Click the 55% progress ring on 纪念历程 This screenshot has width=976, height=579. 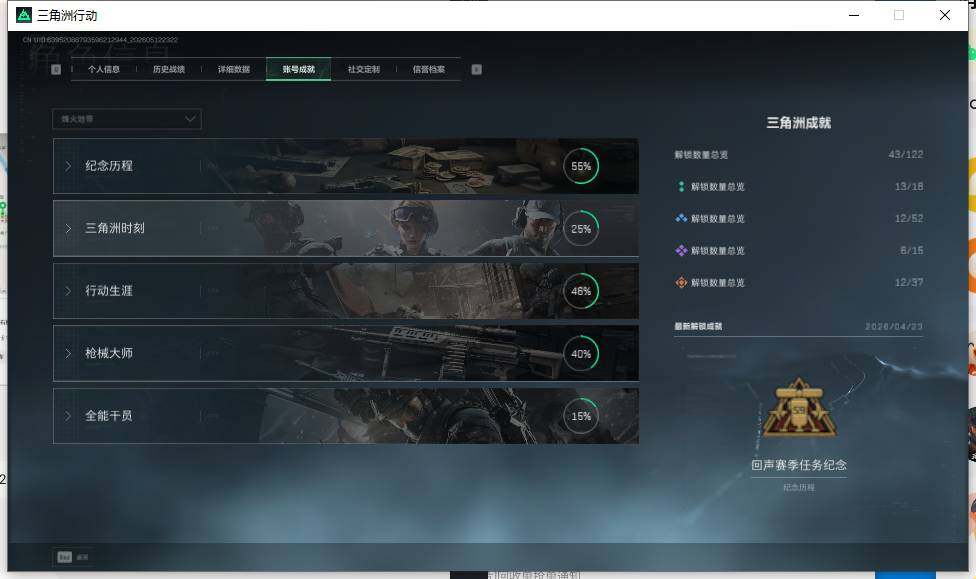(581, 166)
